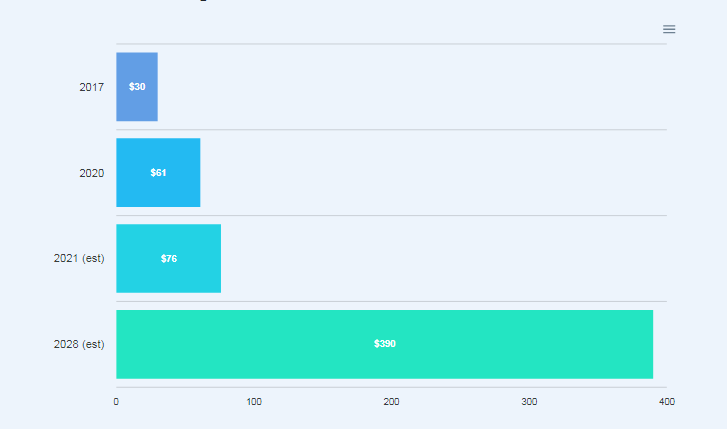Click the $30 data label
This screenshot has width=727, height=429.
[x=137, y=87]
